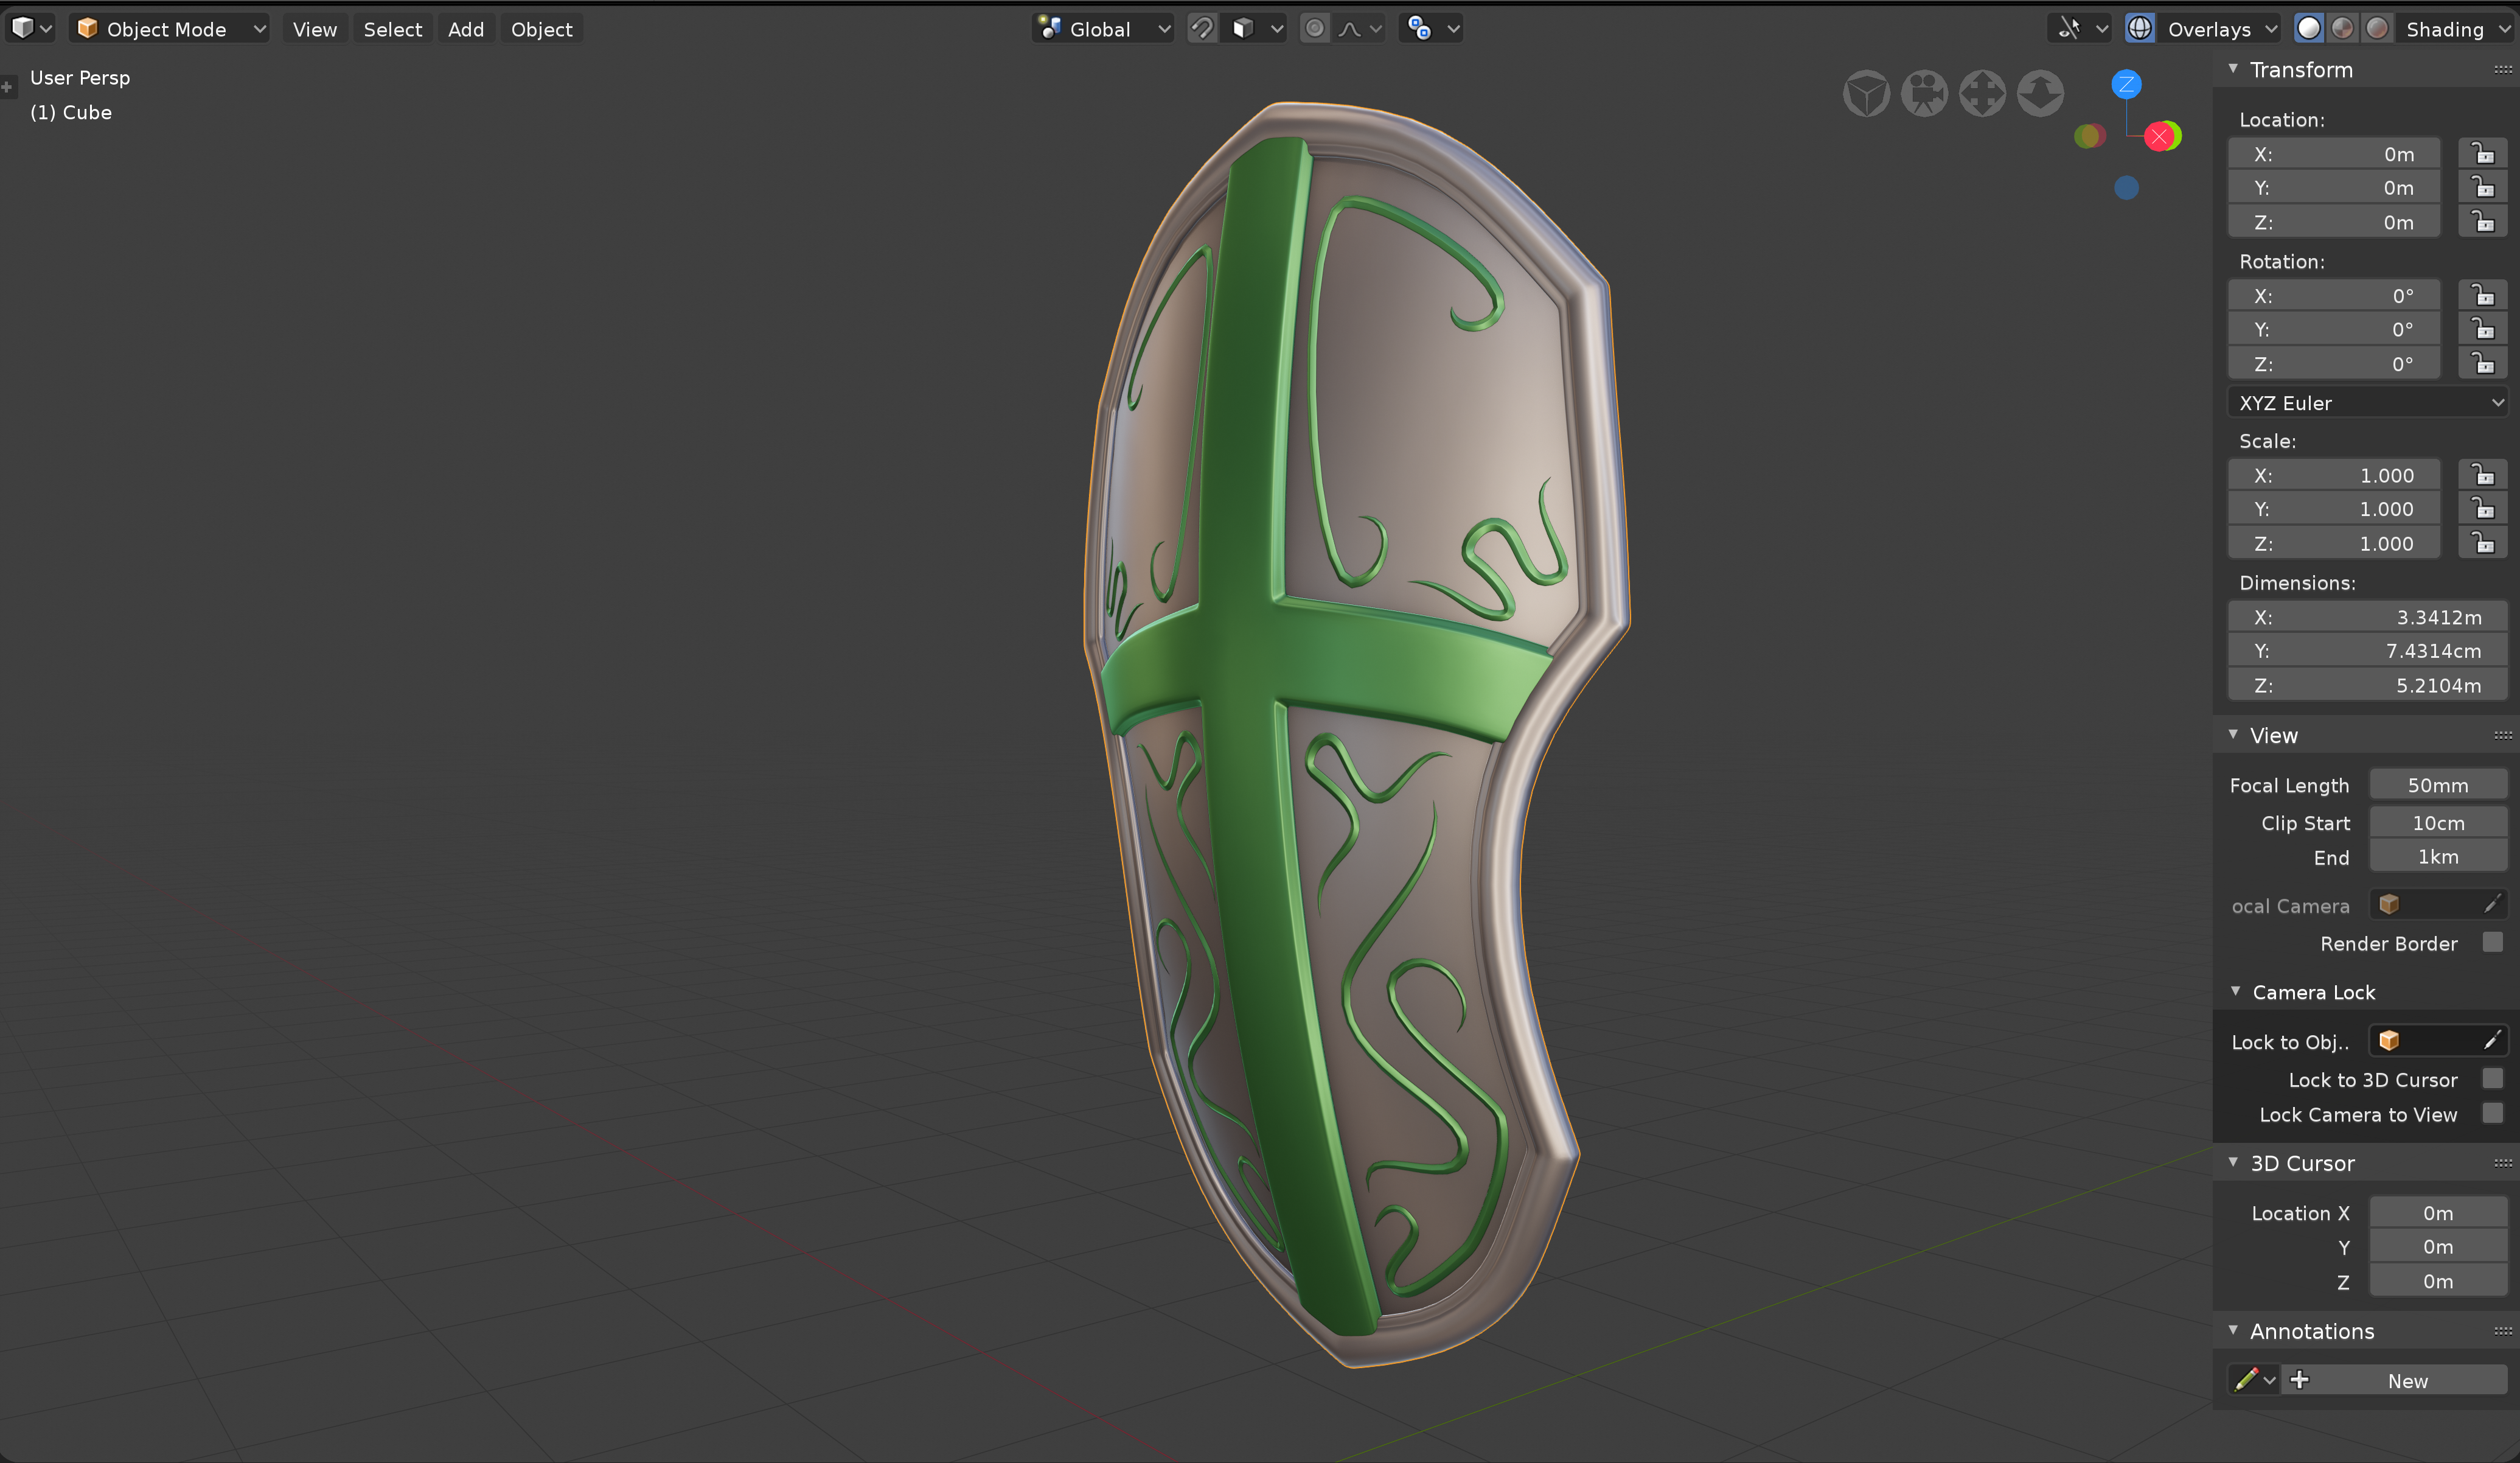Viewport: 2520px width, 1463px height.
Task: Toggle snapping magnet icon
Action: pos(1202,29)
